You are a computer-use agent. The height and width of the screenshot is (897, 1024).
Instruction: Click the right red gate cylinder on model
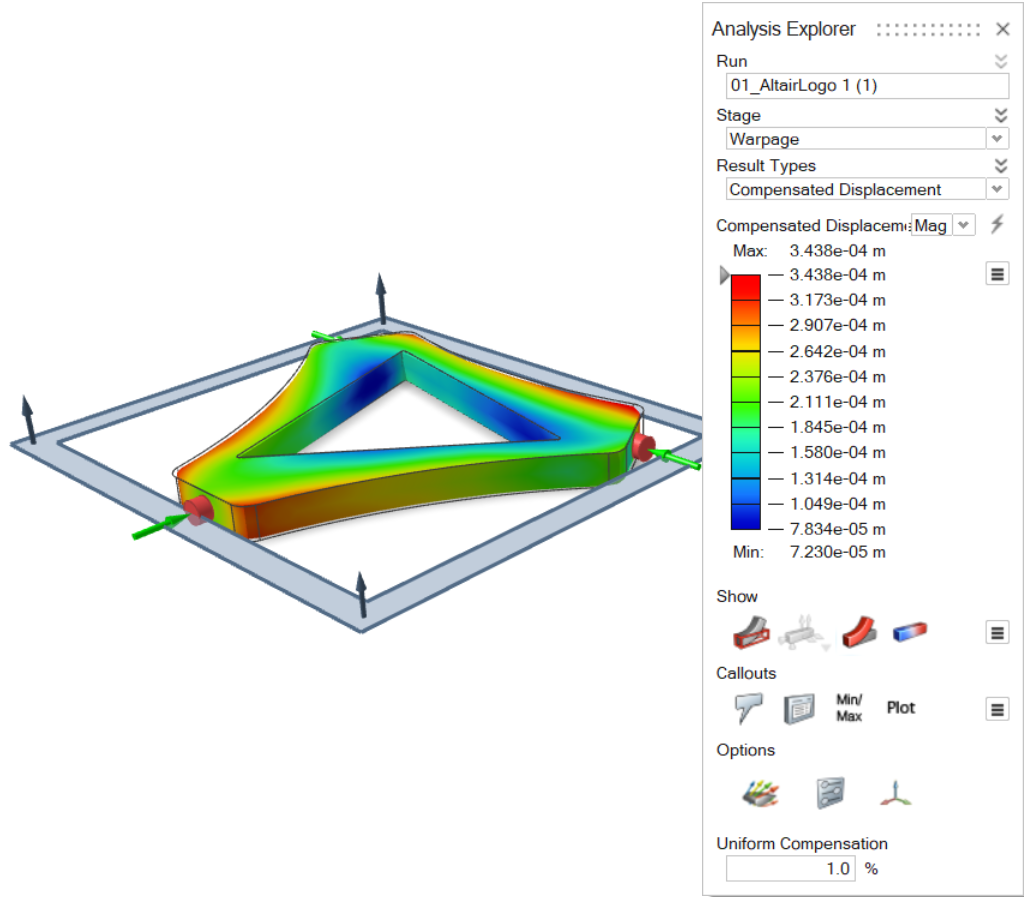[x=643, y=447]
